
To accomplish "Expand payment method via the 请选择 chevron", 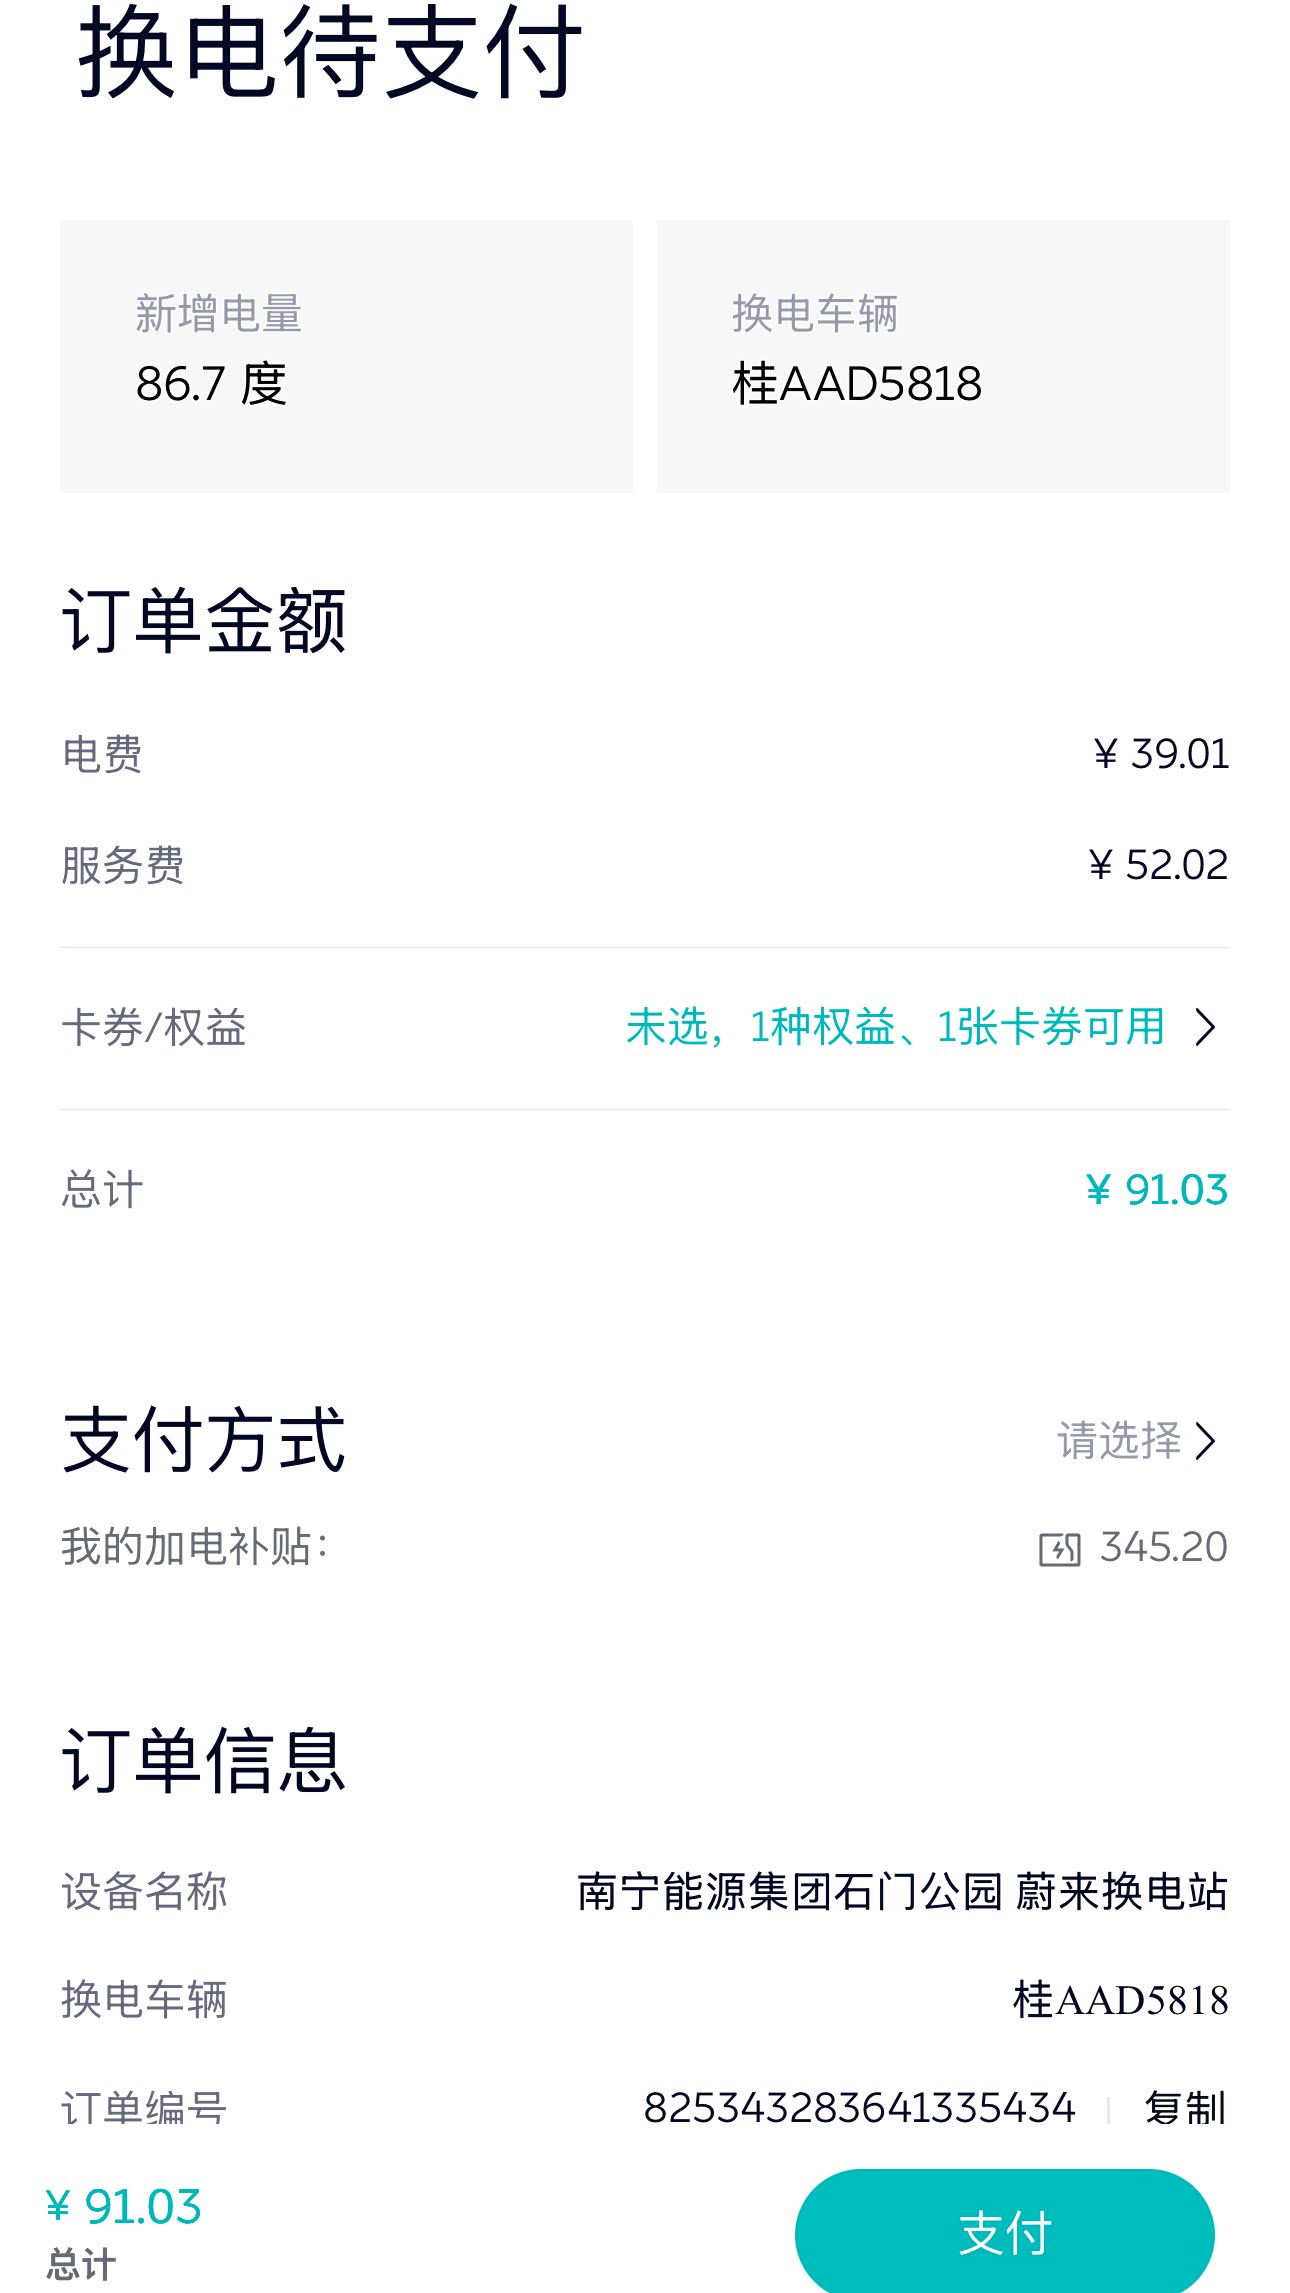I will [1206, 1441].
